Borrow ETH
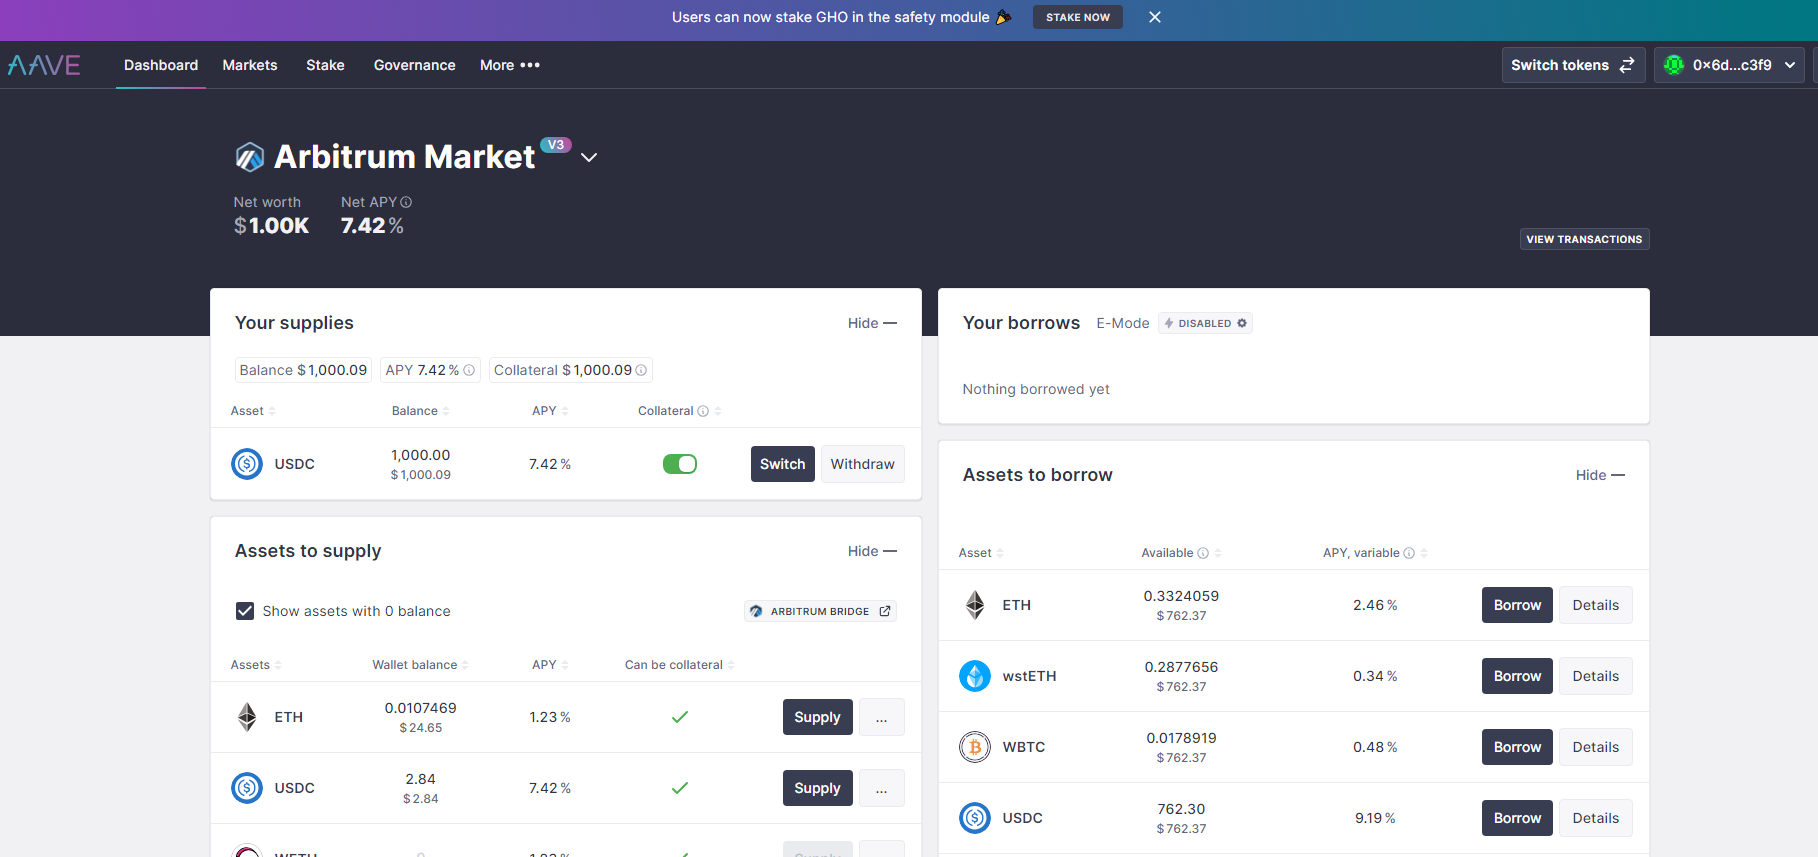 (x=1517, y=605)
